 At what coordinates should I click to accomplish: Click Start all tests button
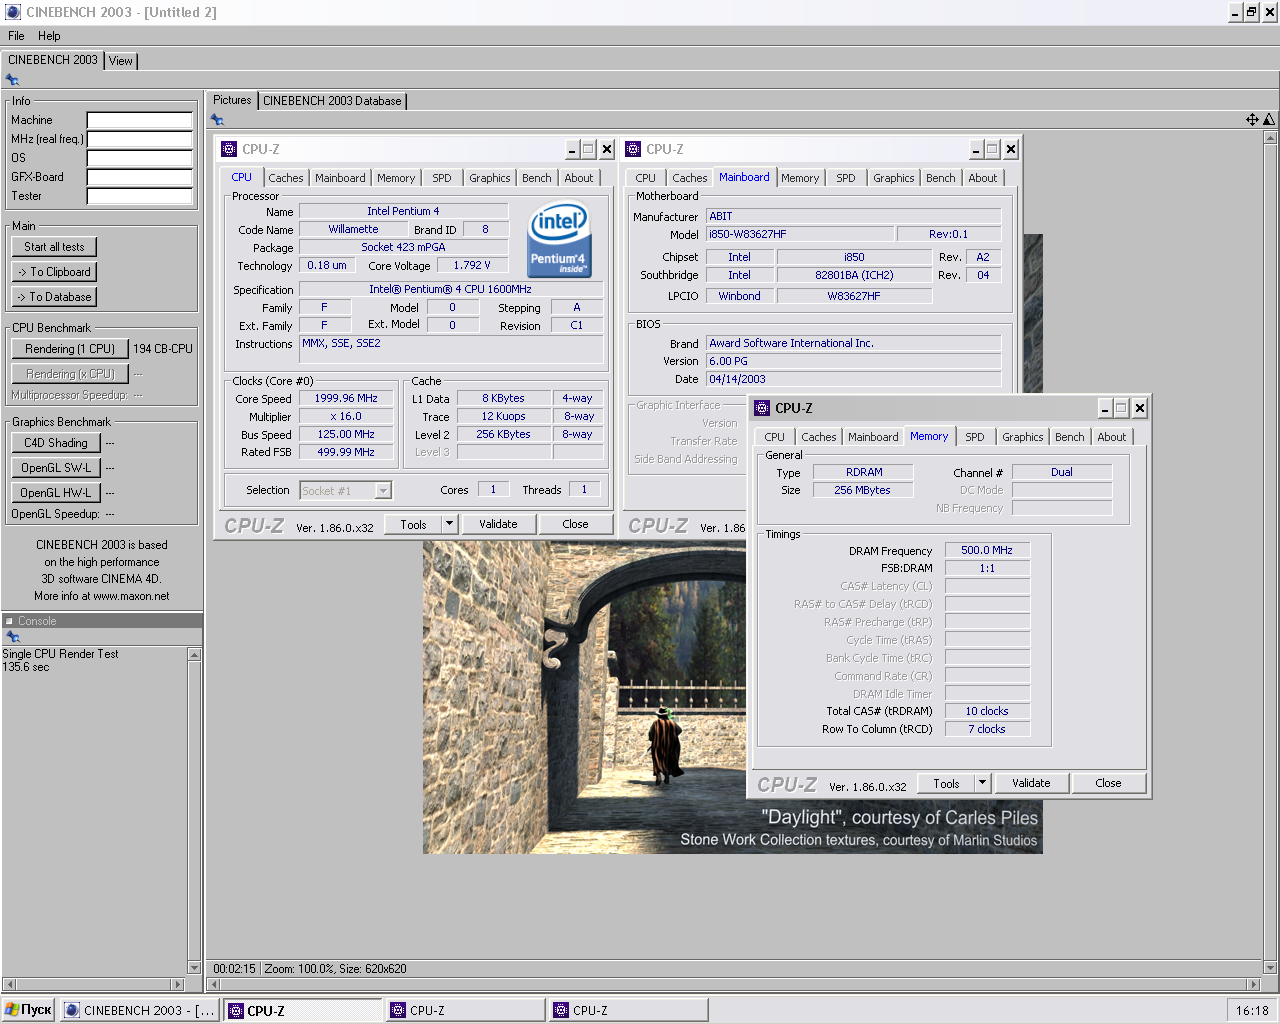coord(54,247)
